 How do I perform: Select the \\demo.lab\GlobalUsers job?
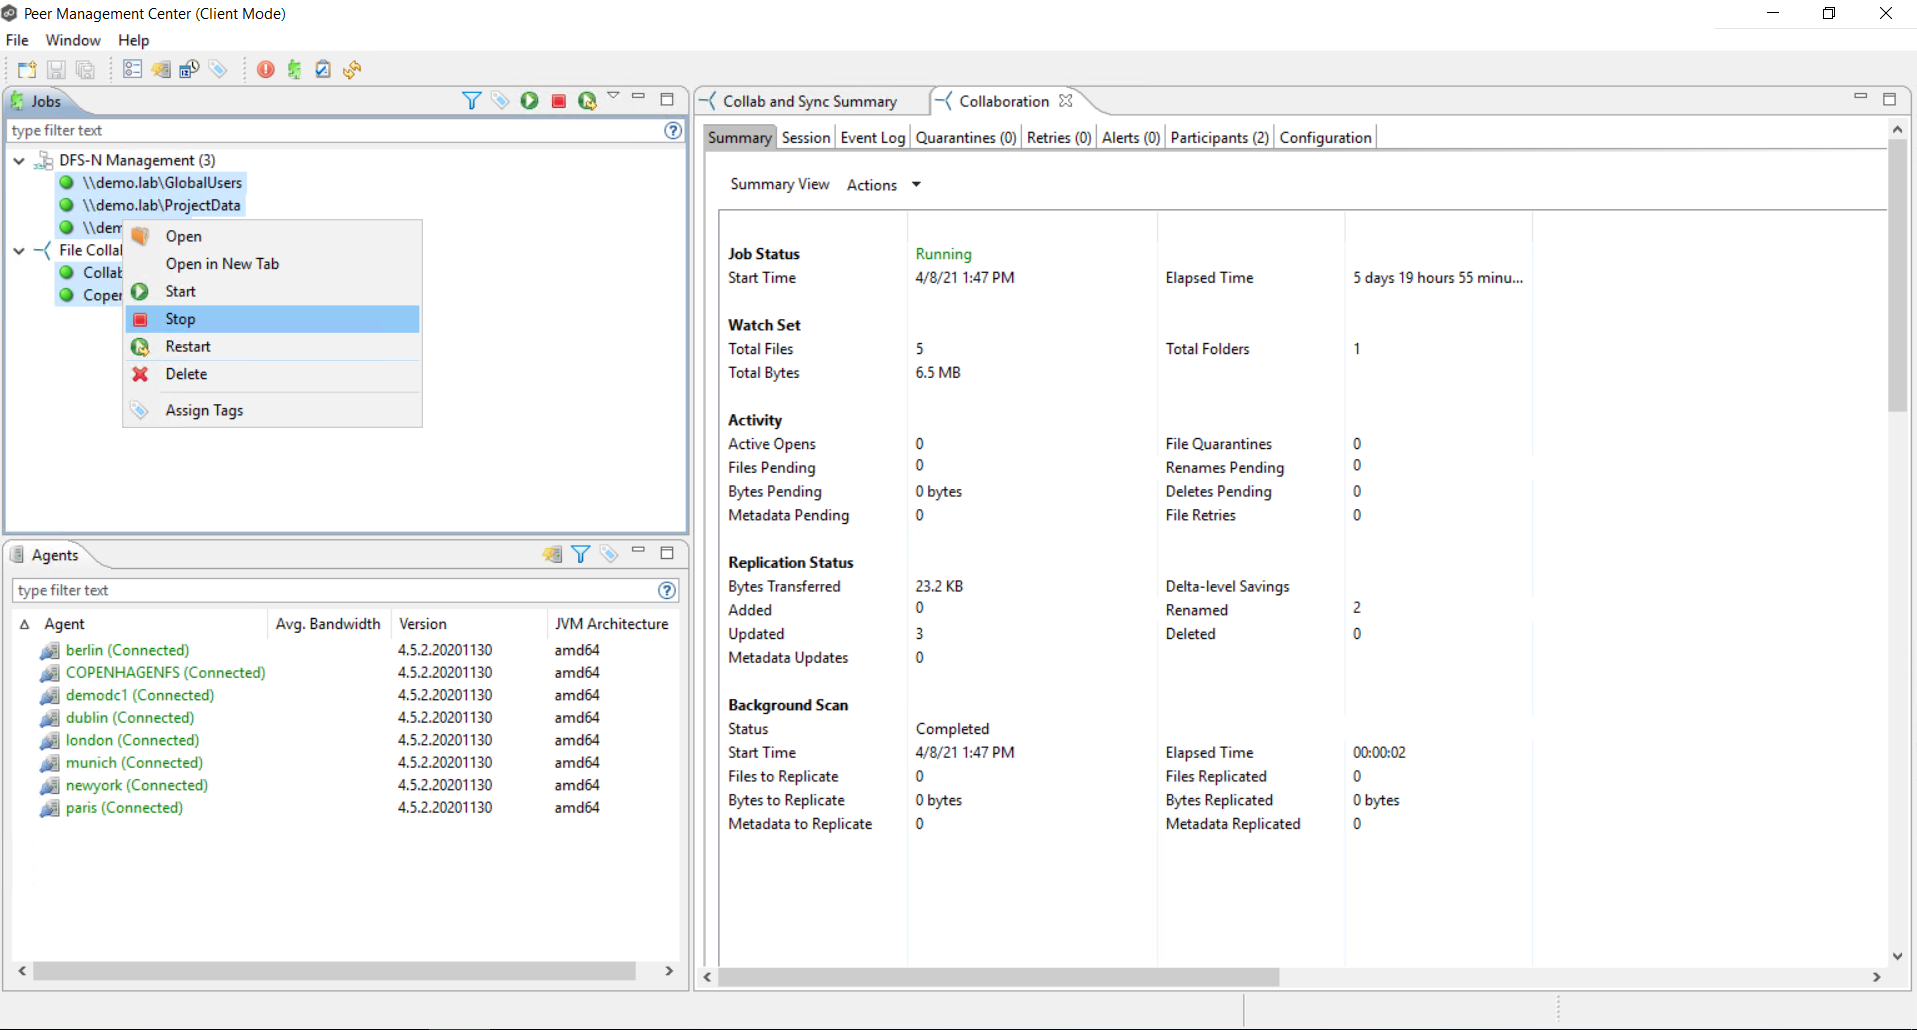coord(162,183)
